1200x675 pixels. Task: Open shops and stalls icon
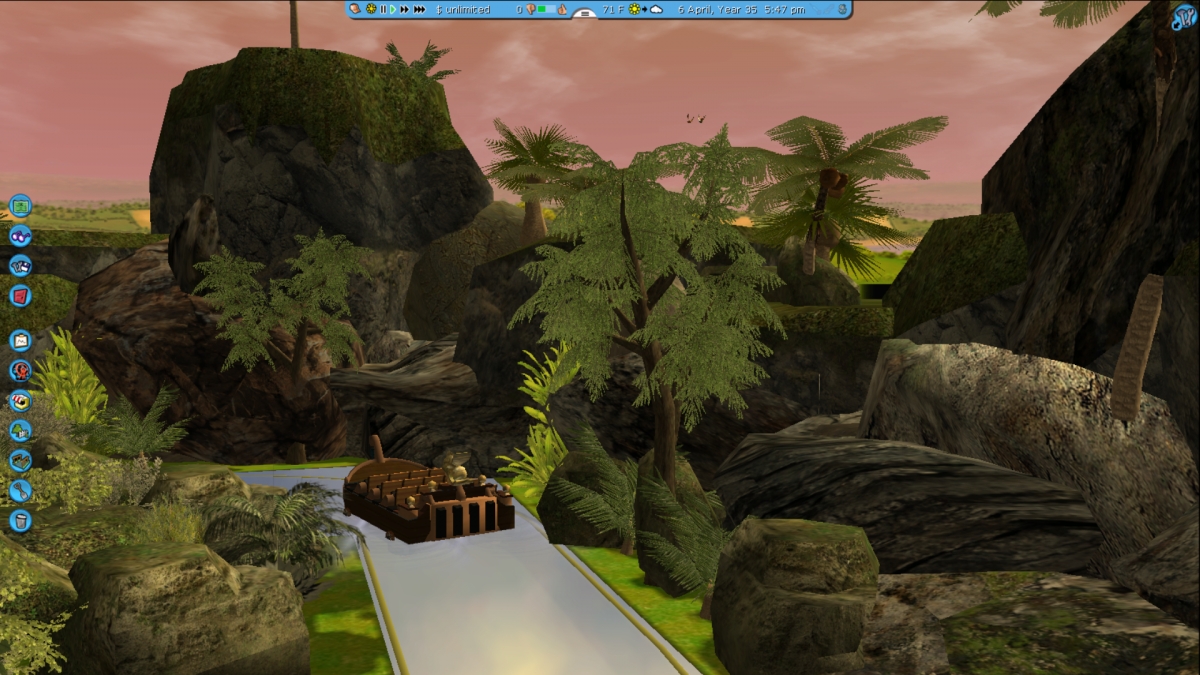20,401
